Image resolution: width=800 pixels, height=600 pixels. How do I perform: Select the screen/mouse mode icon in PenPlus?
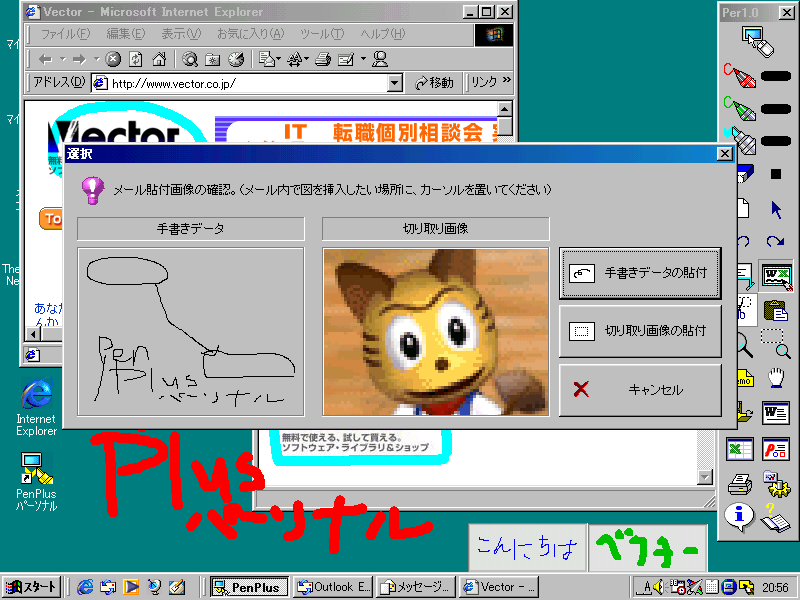click(x=758, y=42)
